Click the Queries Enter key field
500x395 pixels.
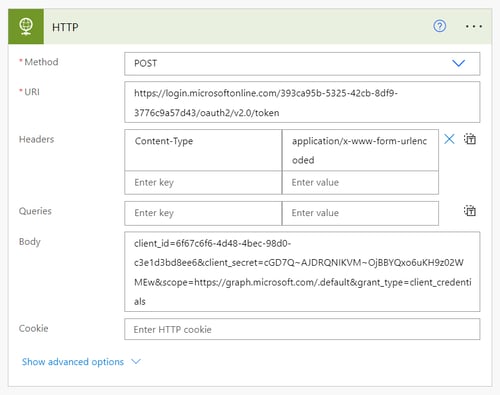pyautogui.click(x=203, y=213)
